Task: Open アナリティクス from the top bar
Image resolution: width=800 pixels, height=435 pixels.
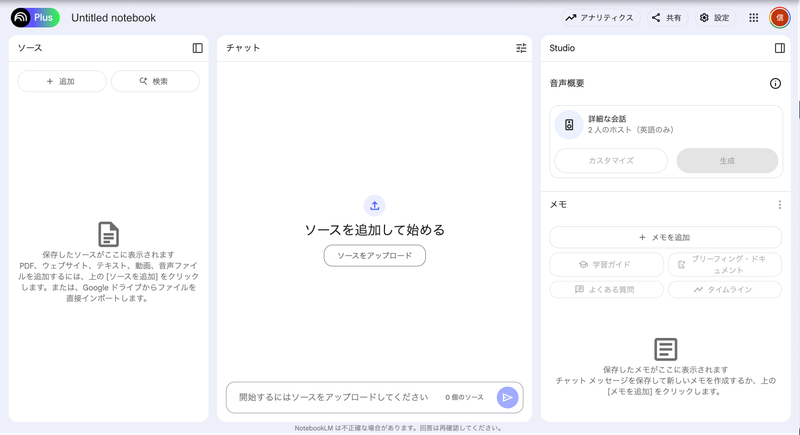Action: tap(599, 17)
